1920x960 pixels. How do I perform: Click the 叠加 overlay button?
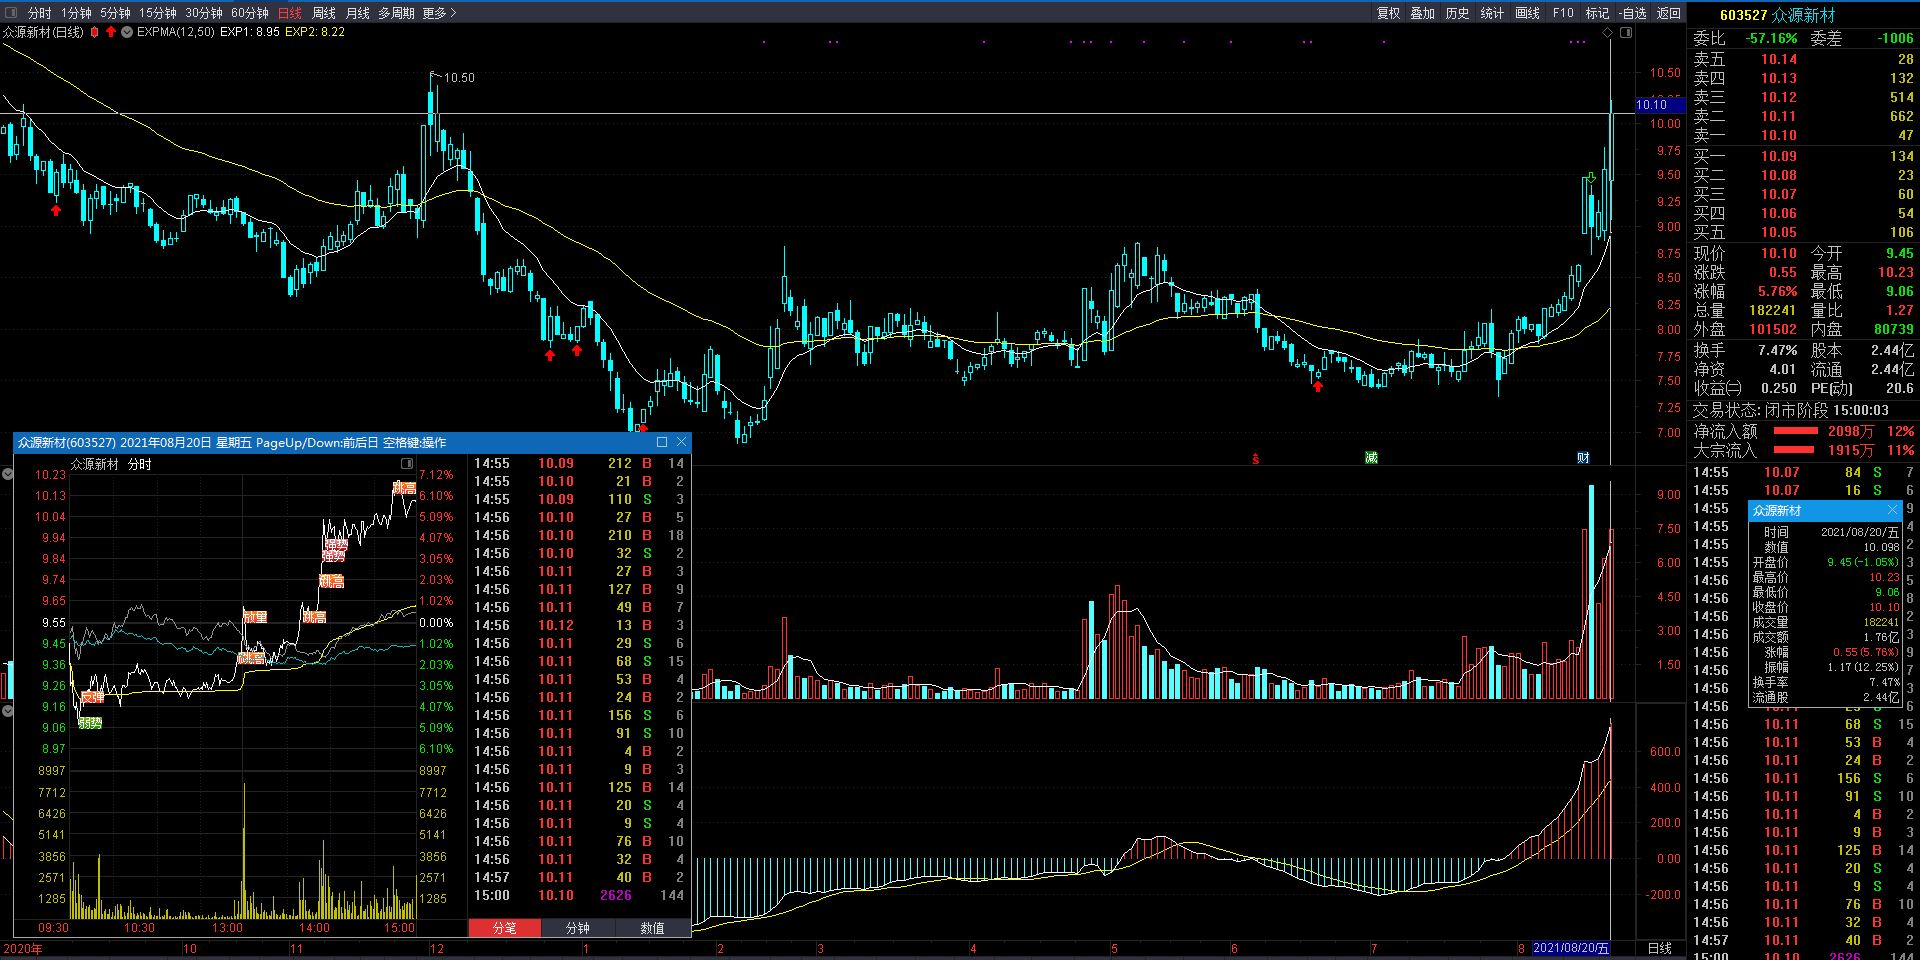pos(1422,13)
